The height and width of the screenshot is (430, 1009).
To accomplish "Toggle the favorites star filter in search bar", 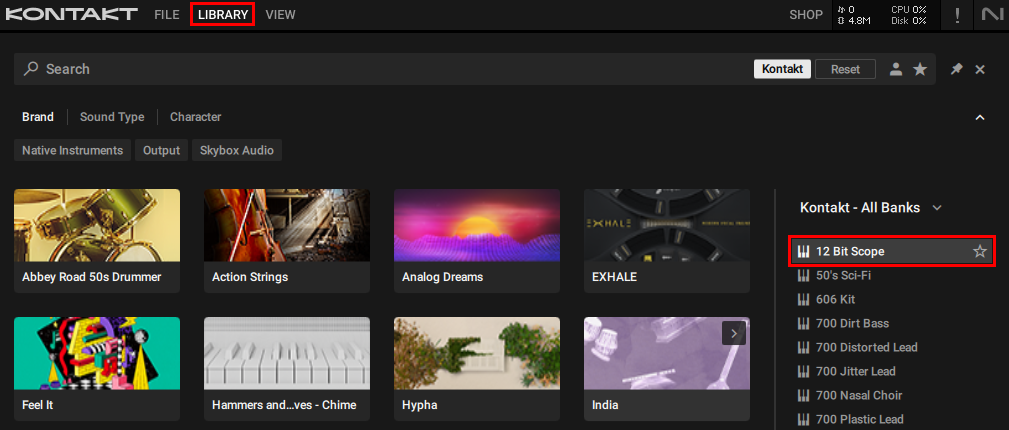I will point(919,69).
